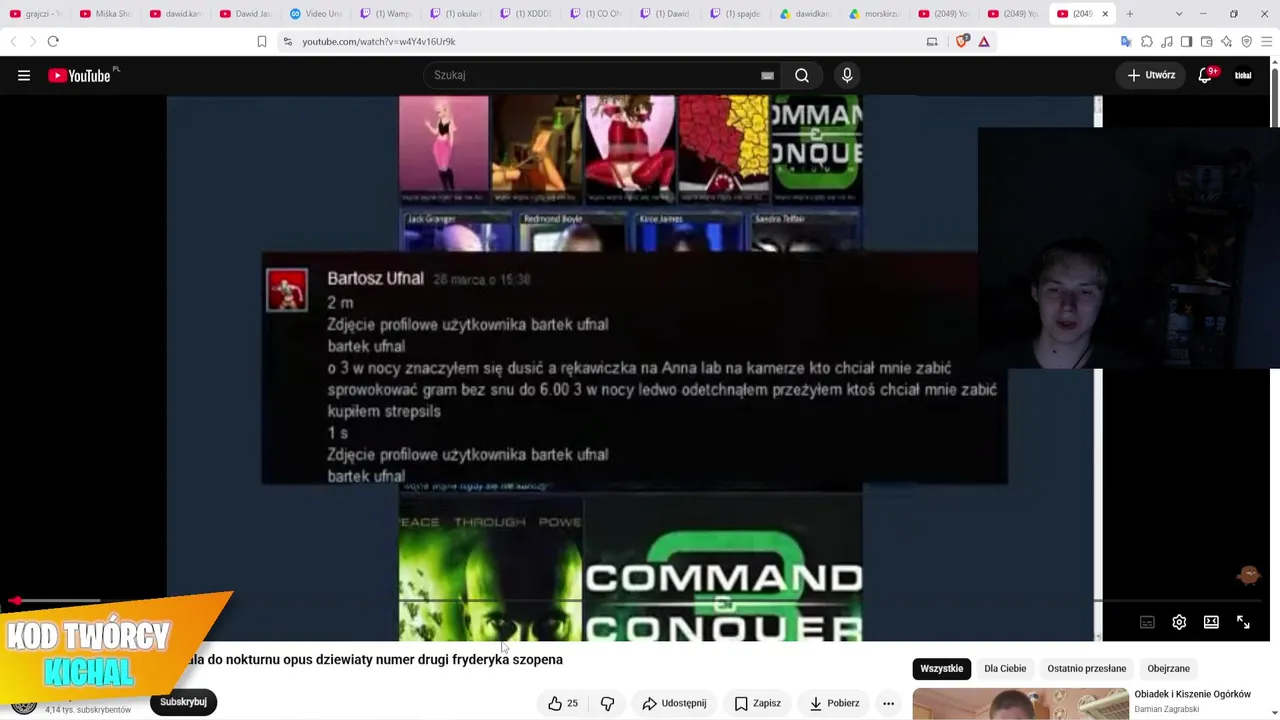Enter fullscreen on the video player
The width and height of the screenshot is (1280, 720).
tap(1243, 622)
